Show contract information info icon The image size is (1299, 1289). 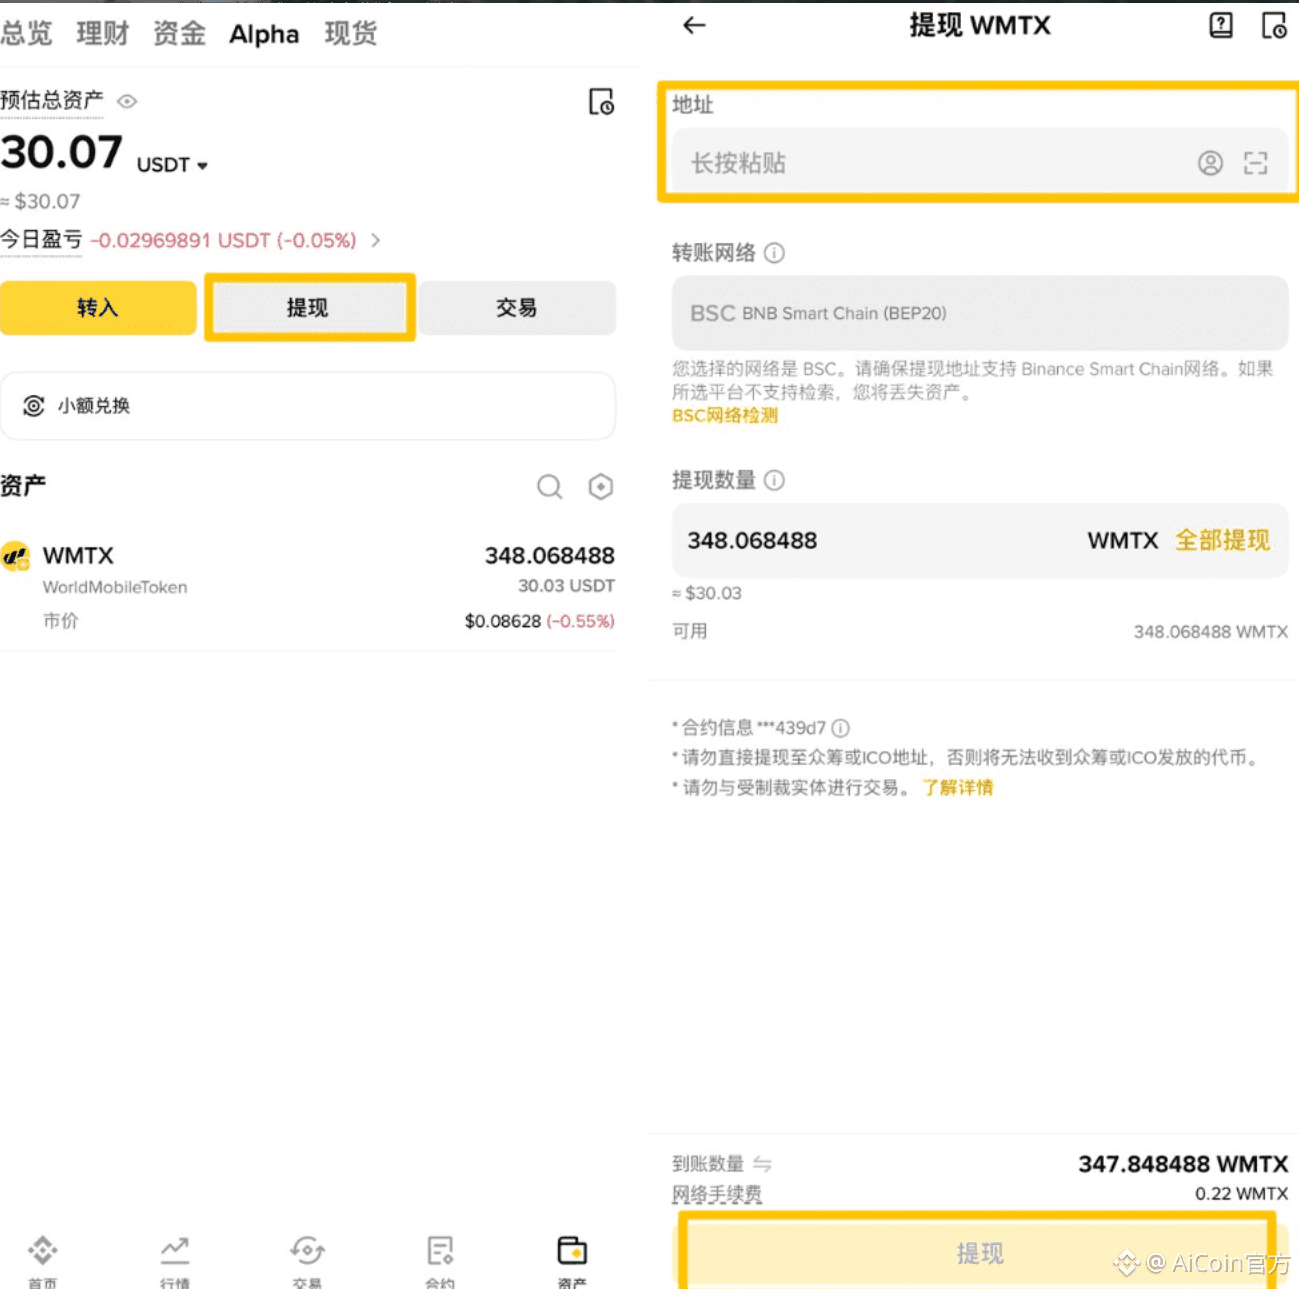[841, 728]
